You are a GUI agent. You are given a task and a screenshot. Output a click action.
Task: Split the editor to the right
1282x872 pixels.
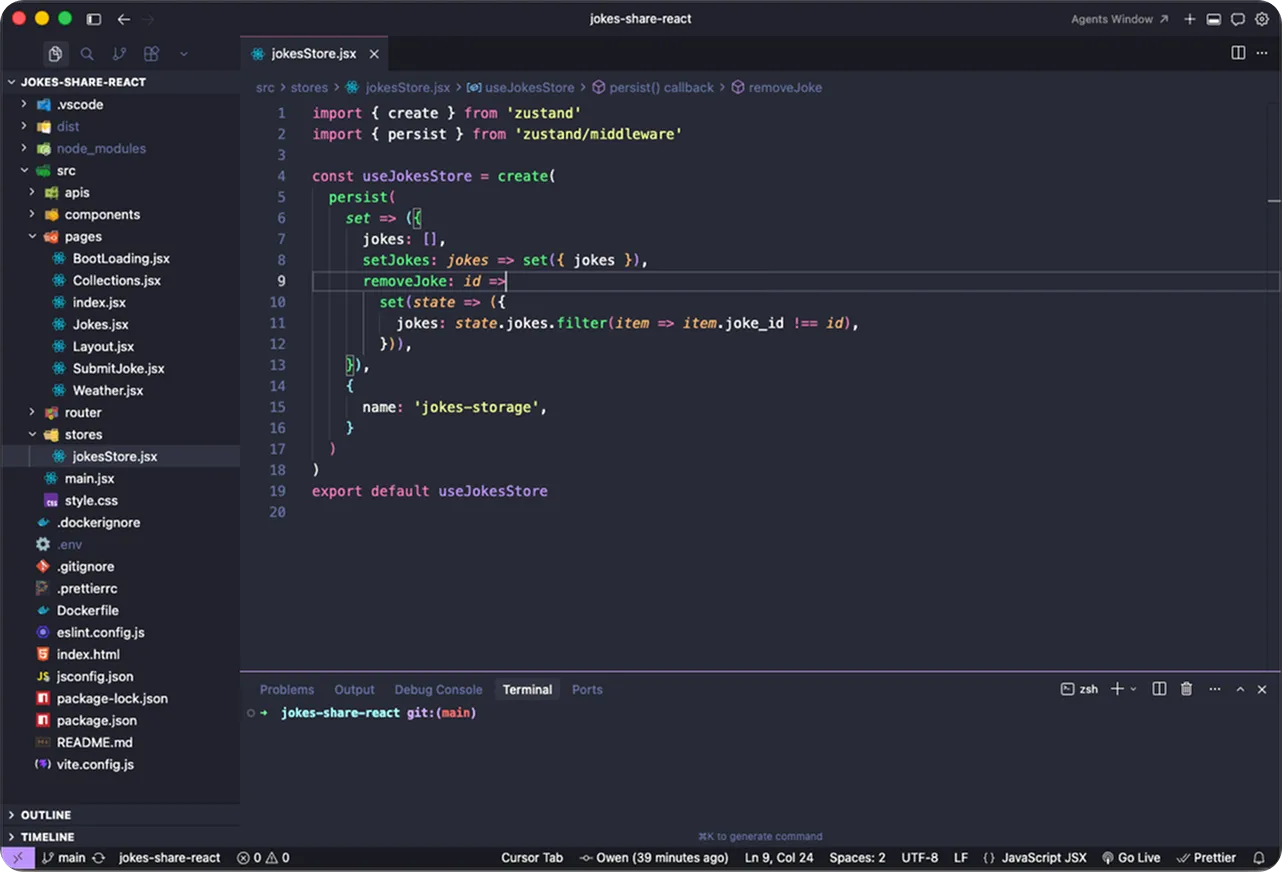(1238, 53)
